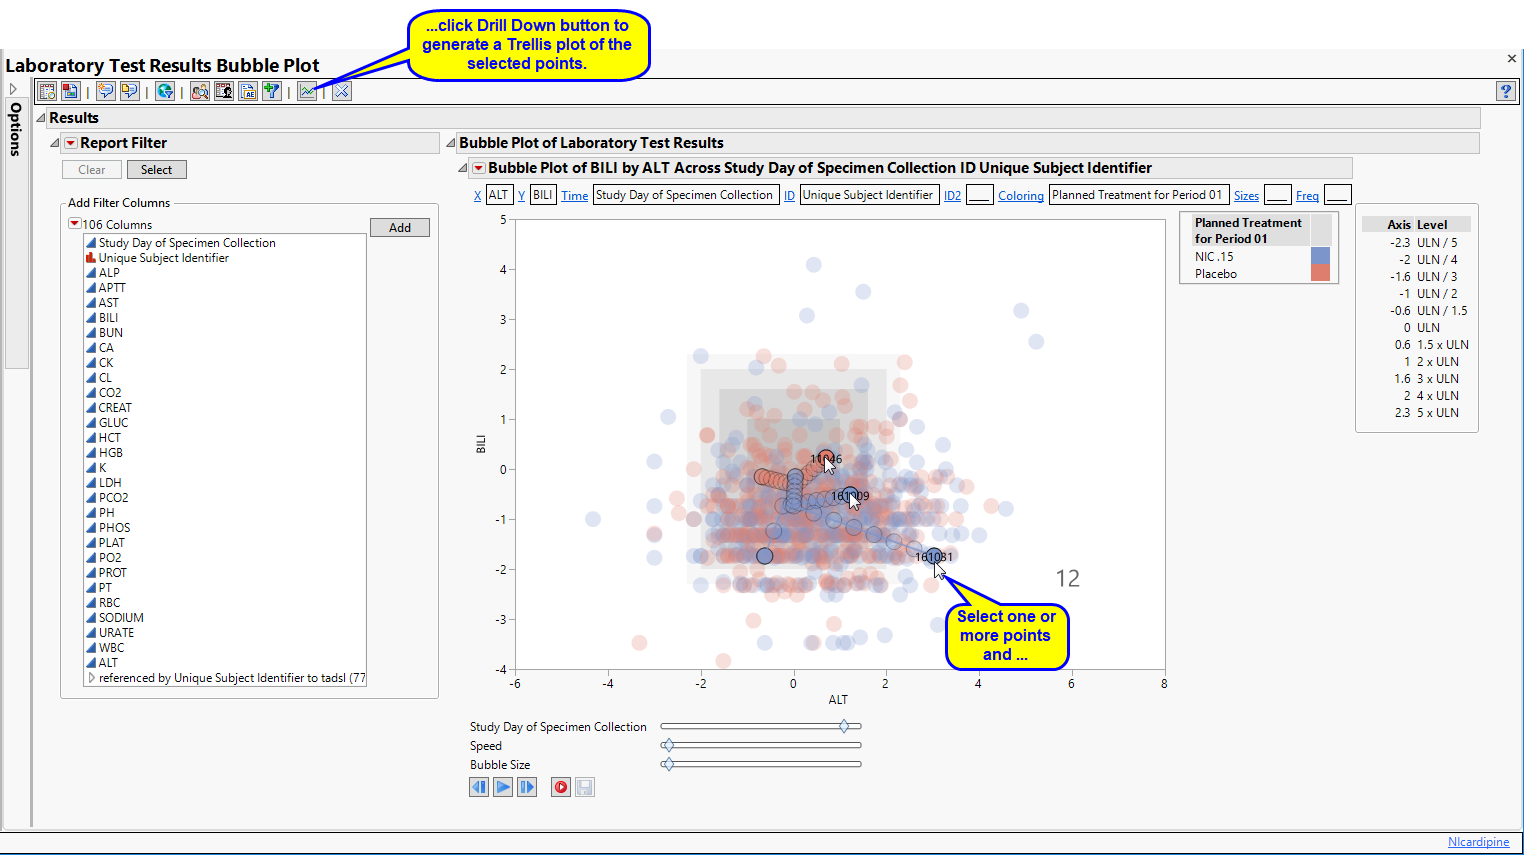
Task: Click the ALT X variable box
Action: [x=499, y=195]
